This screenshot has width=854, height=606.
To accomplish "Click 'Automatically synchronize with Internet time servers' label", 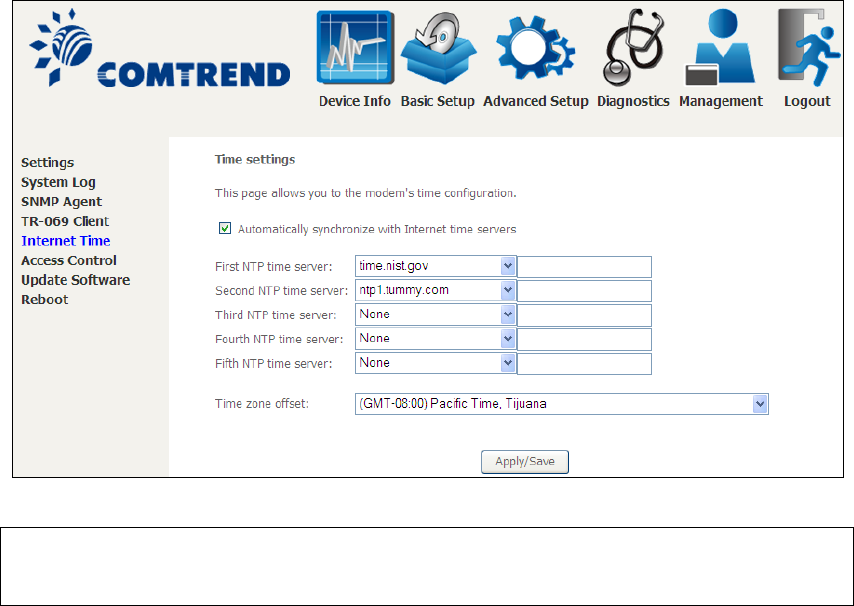I will 377,229.
